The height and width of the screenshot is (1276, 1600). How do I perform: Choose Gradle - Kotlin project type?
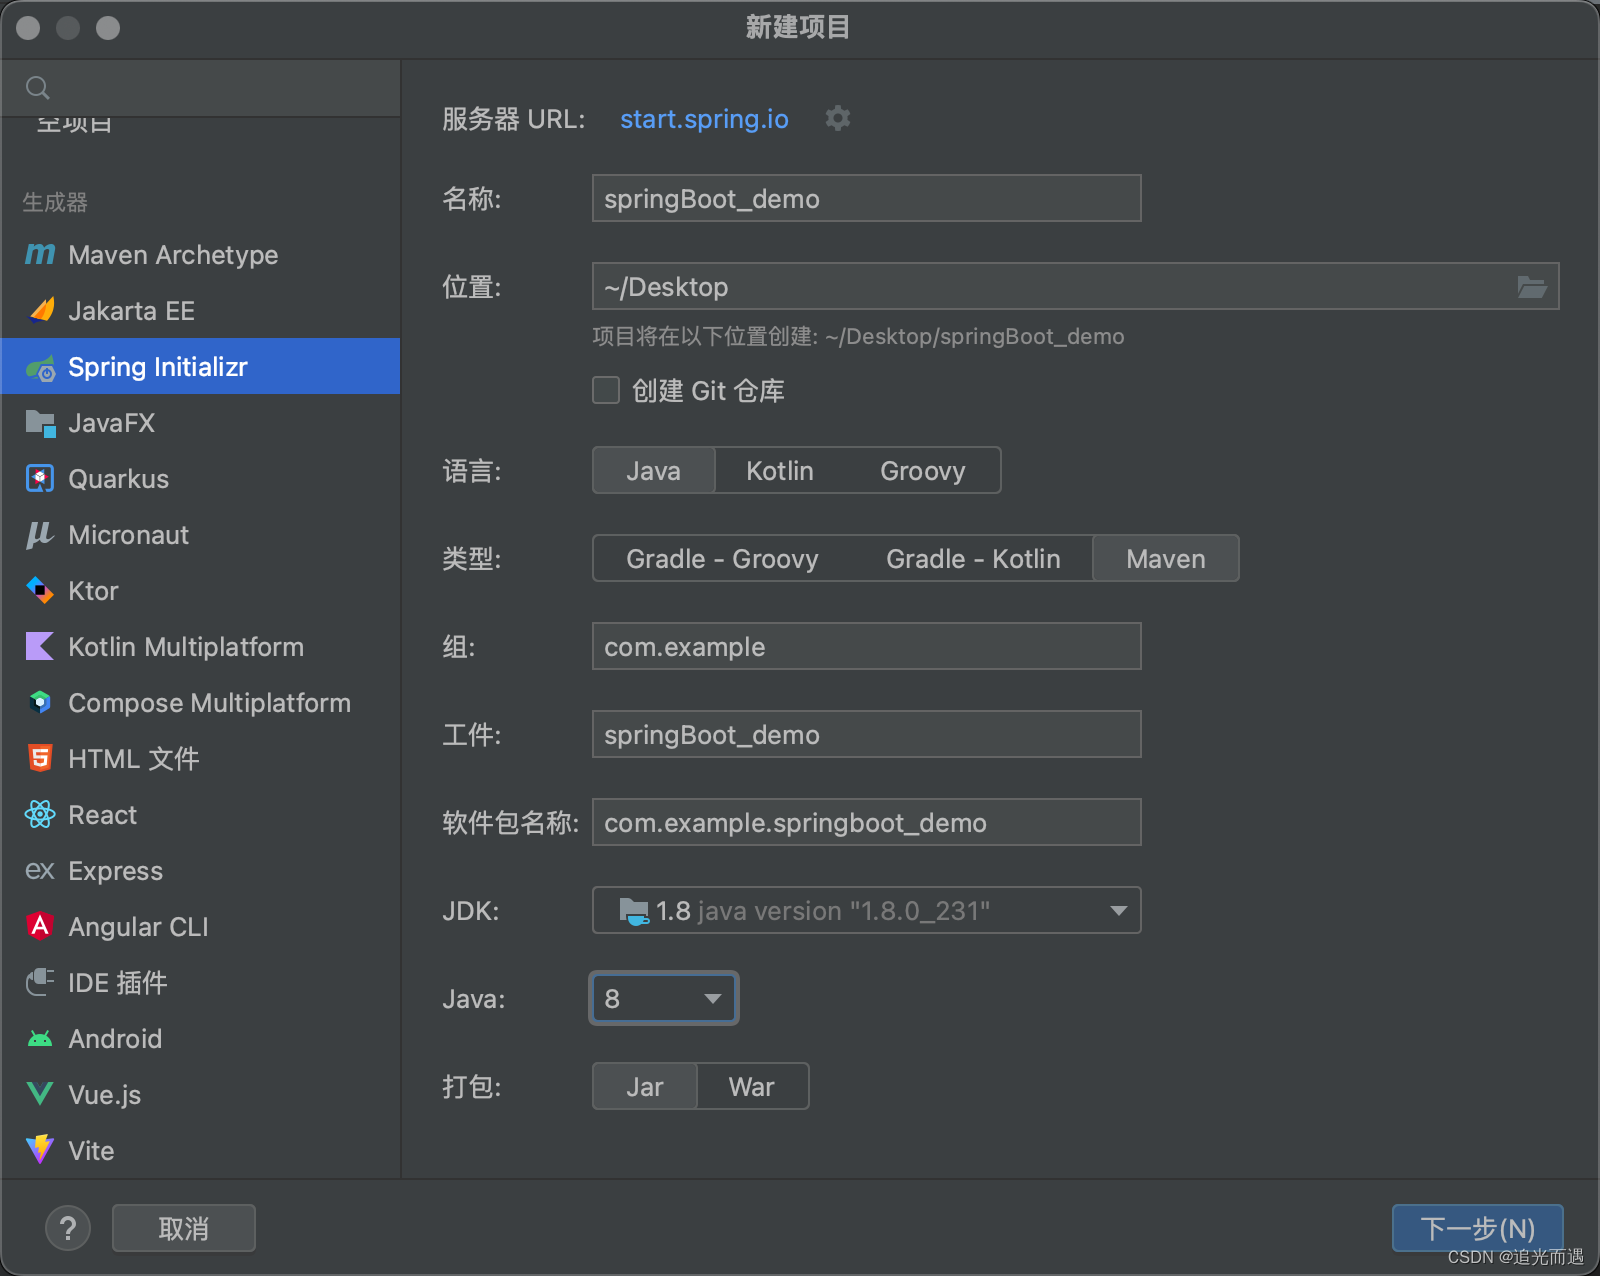[x=973, y=559]
